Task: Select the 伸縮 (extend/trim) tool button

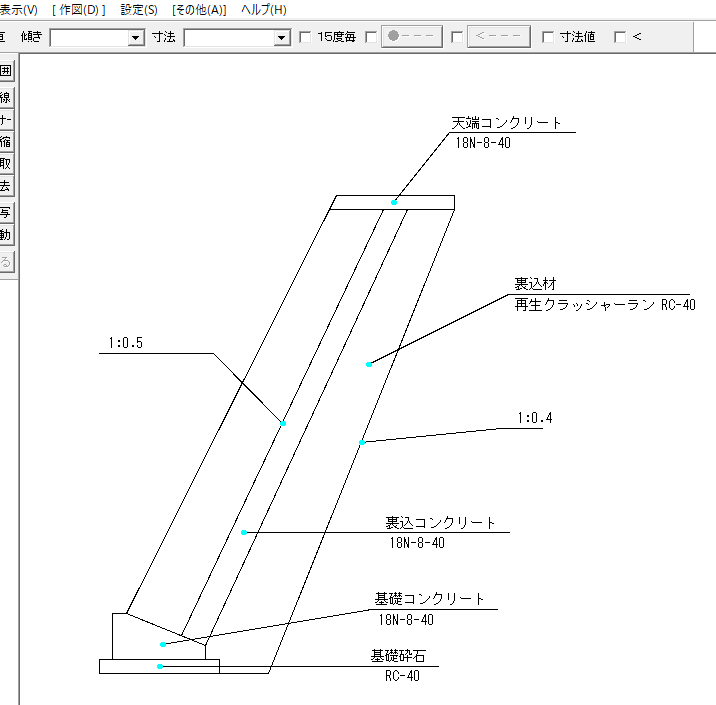Action: click(5, 142)
